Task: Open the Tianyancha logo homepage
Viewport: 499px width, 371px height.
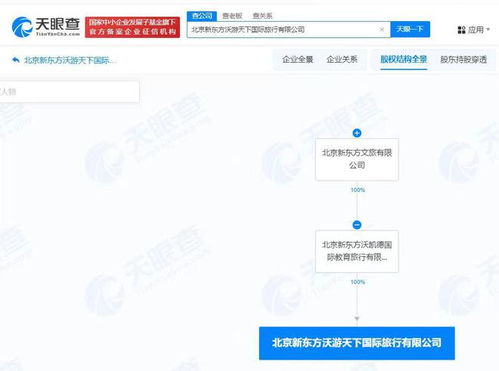Action: [46, 27]
